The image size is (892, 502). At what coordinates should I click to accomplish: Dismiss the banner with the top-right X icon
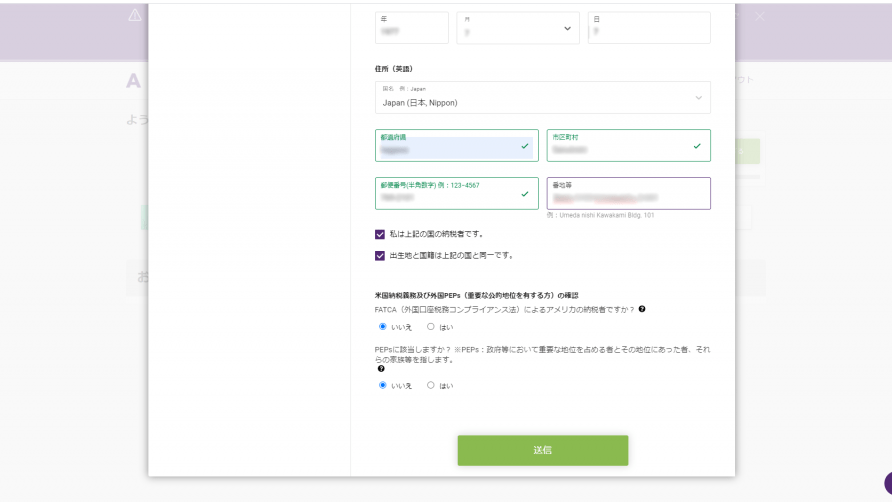pos(759,16)
